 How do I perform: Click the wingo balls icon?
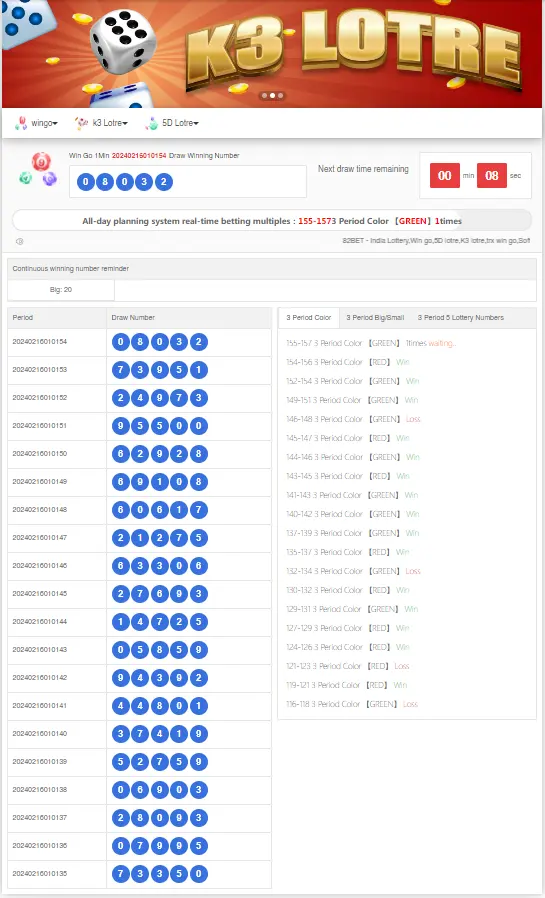pos(21,123)
